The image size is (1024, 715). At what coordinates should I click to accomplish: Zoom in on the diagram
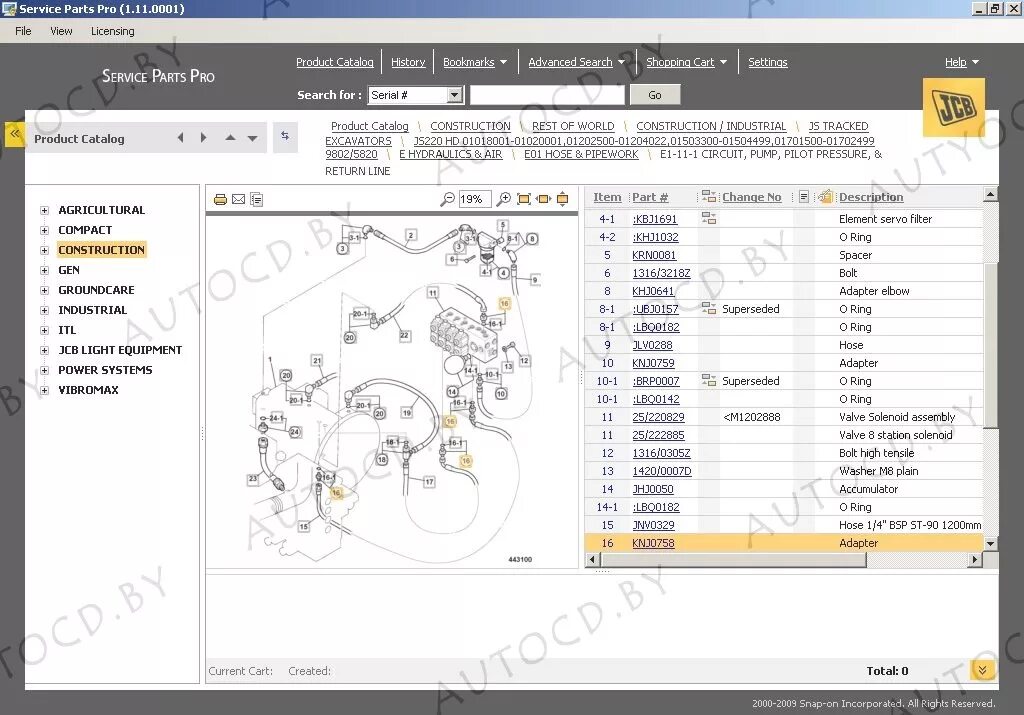click(504, 199)
